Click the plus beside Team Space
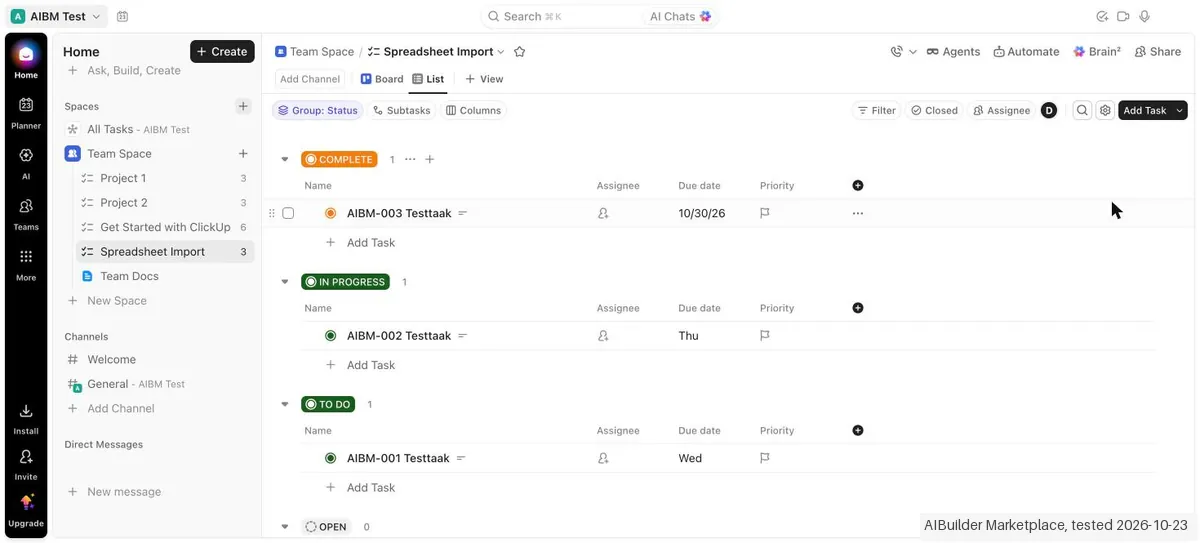Screen dimensions: 1200x543 point(243,153)
